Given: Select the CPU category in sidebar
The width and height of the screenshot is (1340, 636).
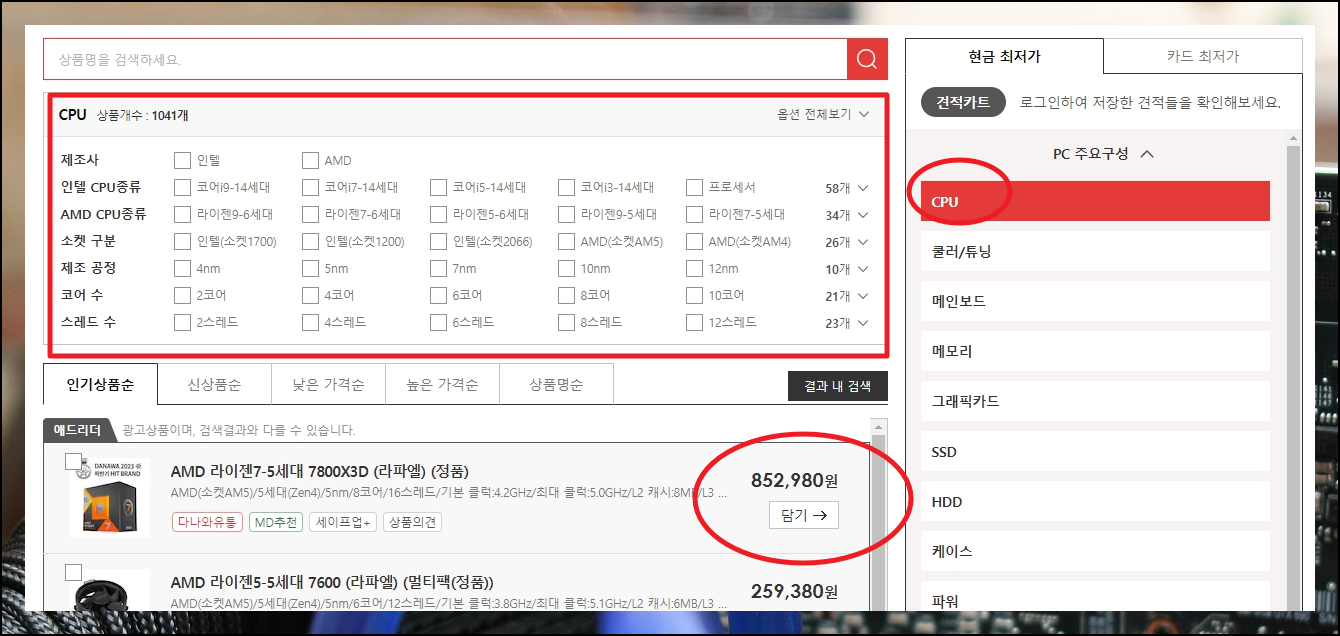Looking at the screenshot, I should click(x=1095, y=201).
